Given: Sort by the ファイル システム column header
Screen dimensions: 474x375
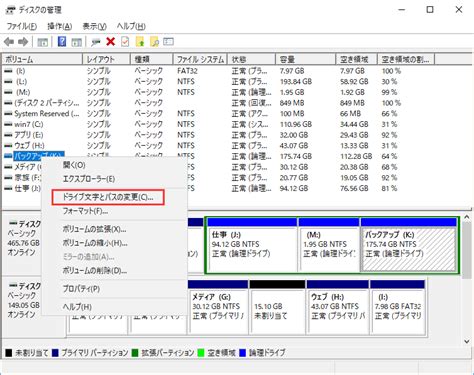Looking at the screenshot, I should tap(200, 59).
